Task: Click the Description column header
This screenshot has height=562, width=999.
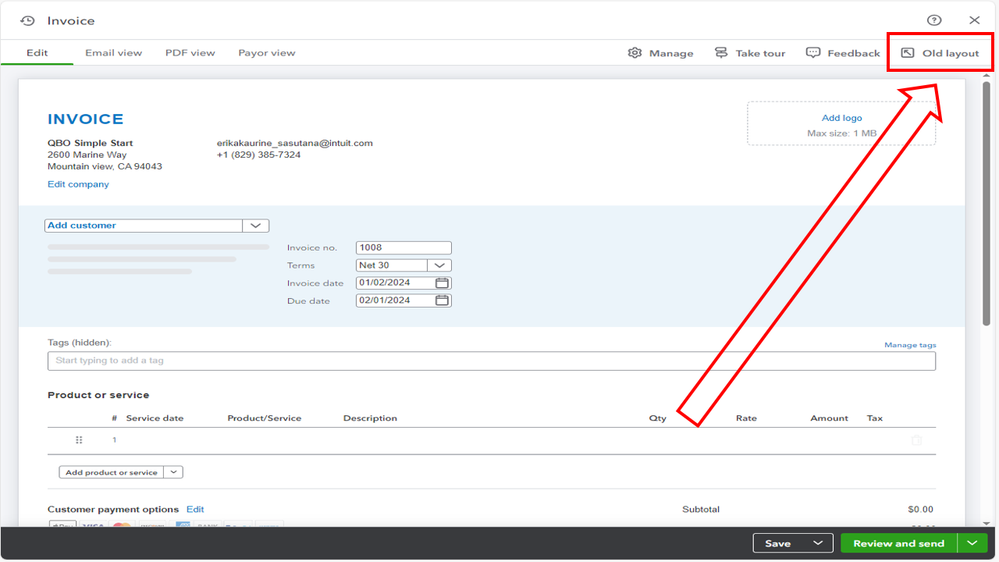Action: (x=370, y=418)
